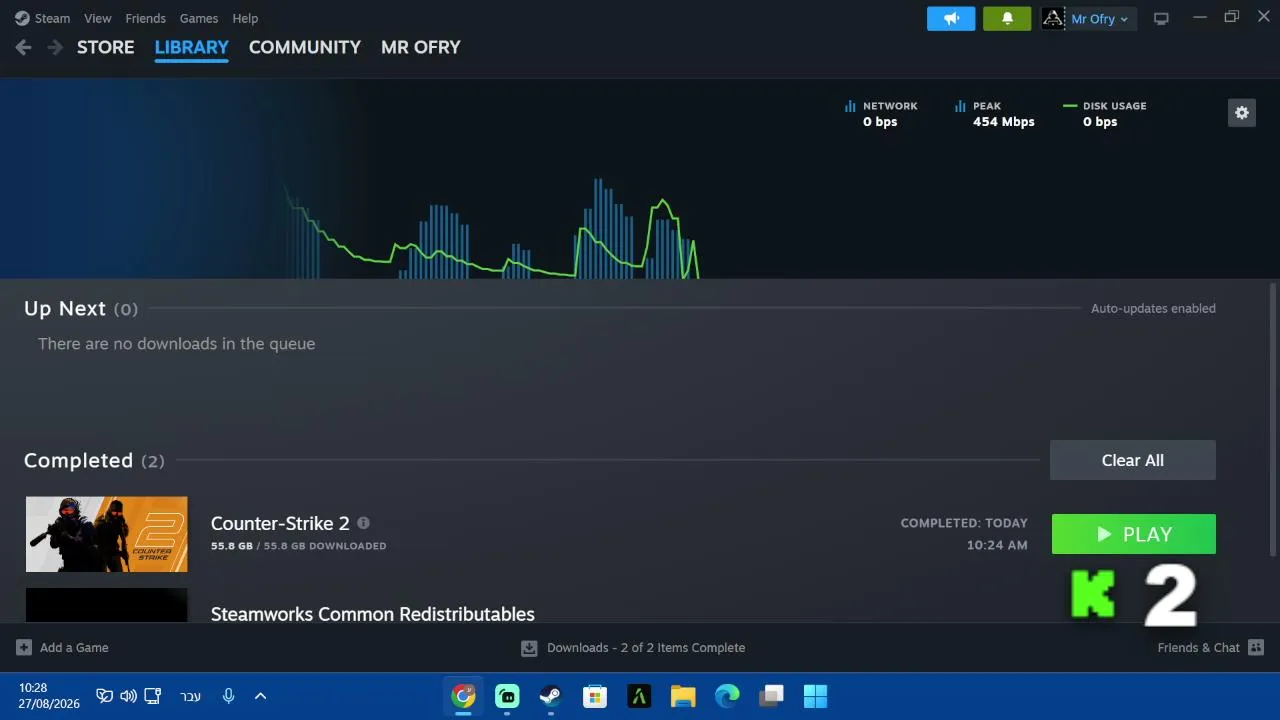Click the Auto-updates enabled text
Image resolution: width=1280 pixels, height=720 pixels.
click(1153, 308)
